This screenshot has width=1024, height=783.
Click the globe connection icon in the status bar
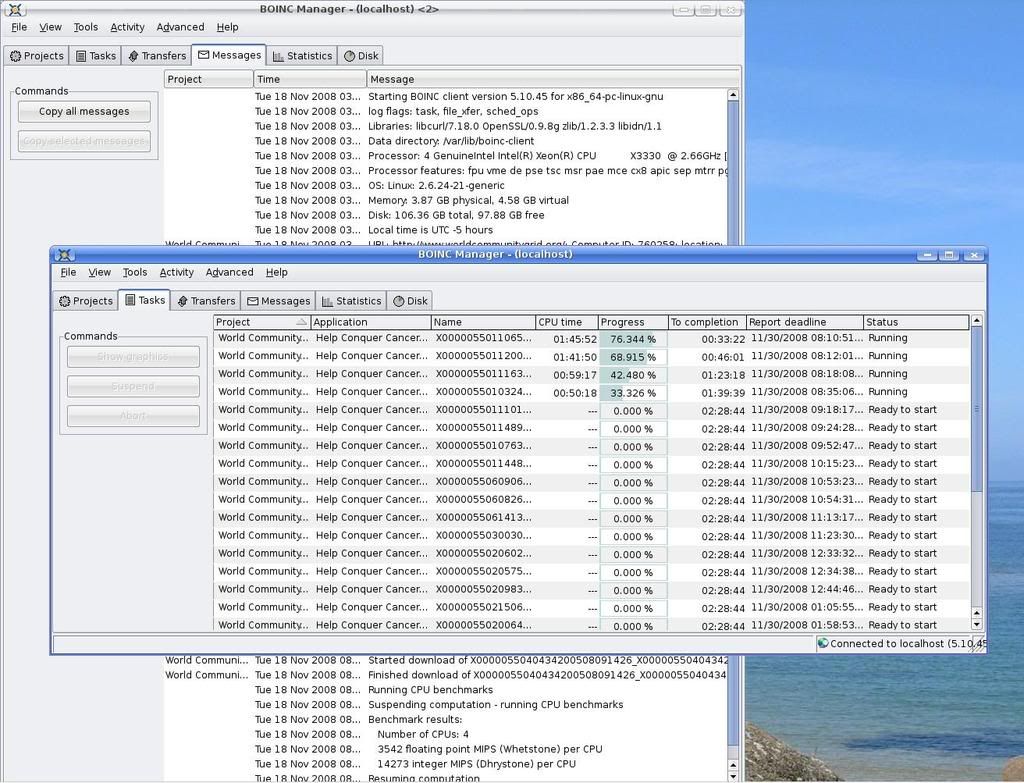click(x=823, y=643)
